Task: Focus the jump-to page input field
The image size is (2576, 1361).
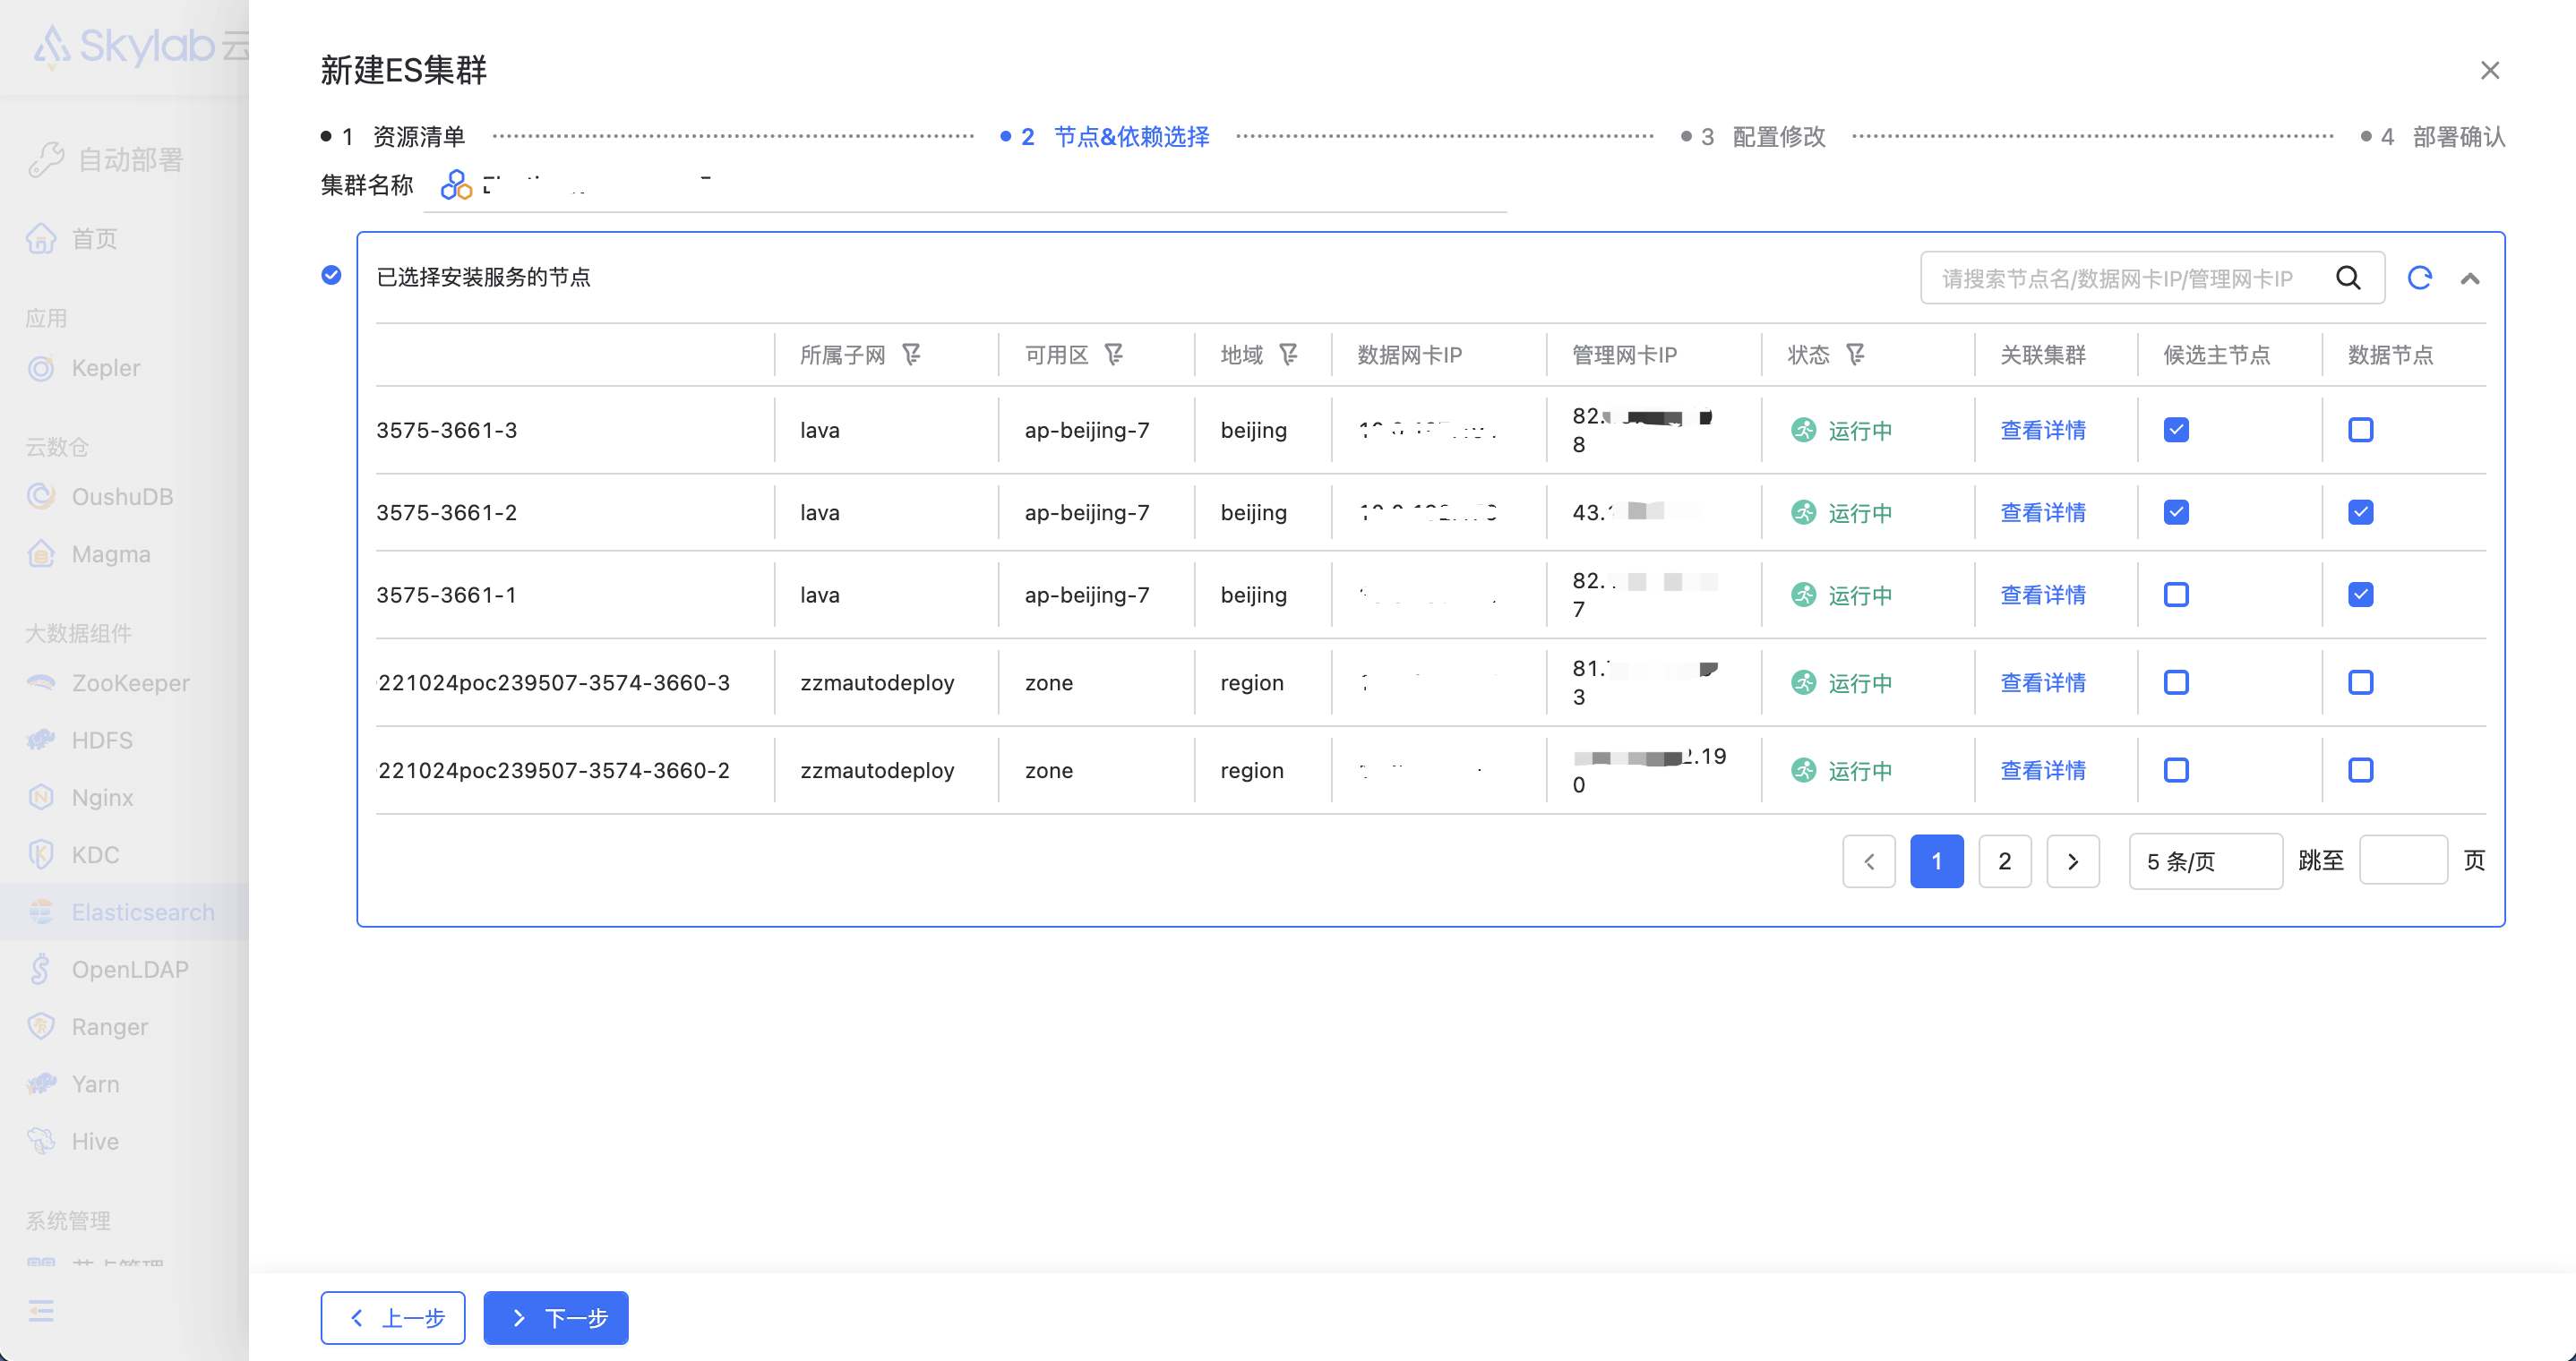Action: pos(2402,861)
